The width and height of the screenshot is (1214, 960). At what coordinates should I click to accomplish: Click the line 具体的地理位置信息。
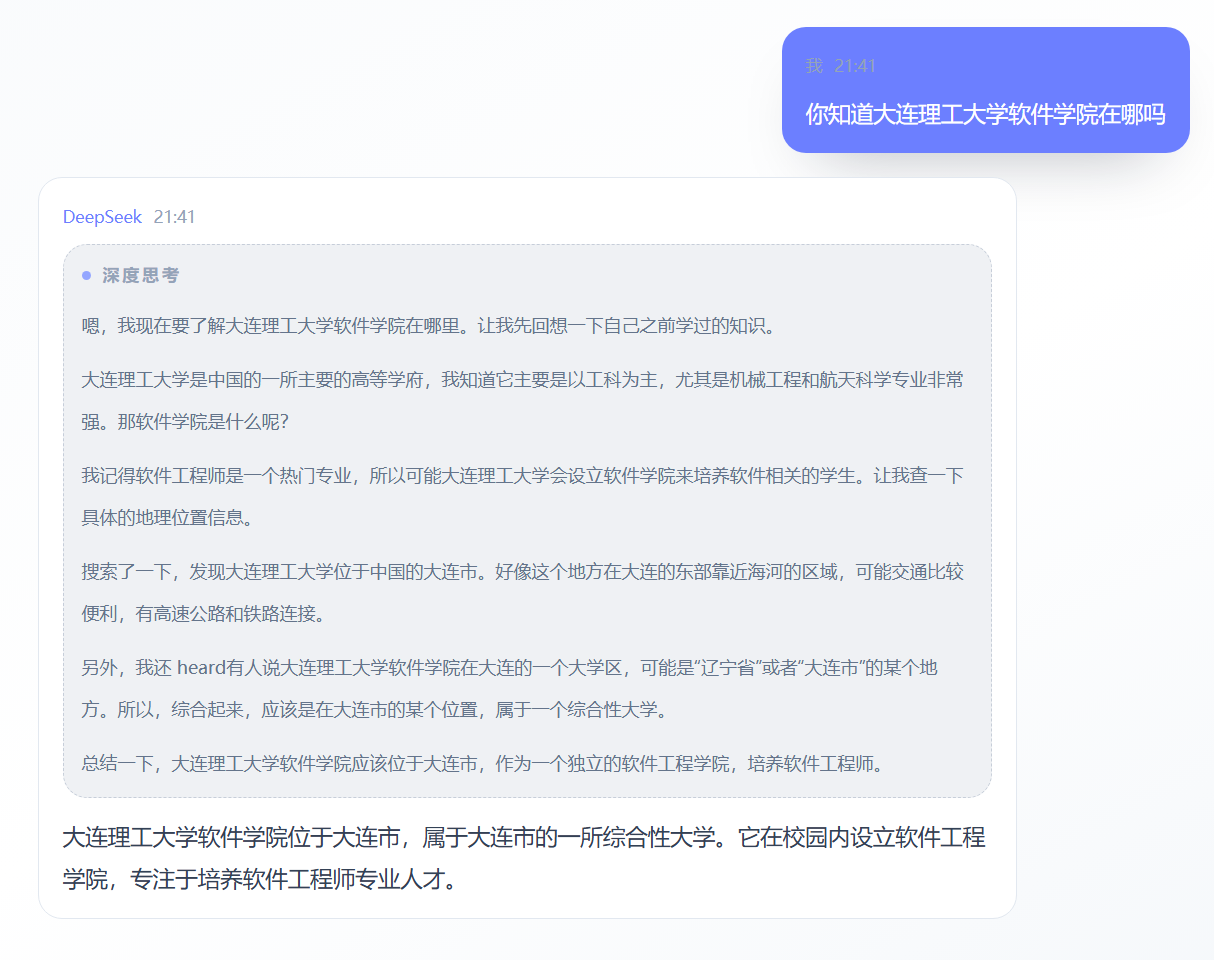pos(167,518)
